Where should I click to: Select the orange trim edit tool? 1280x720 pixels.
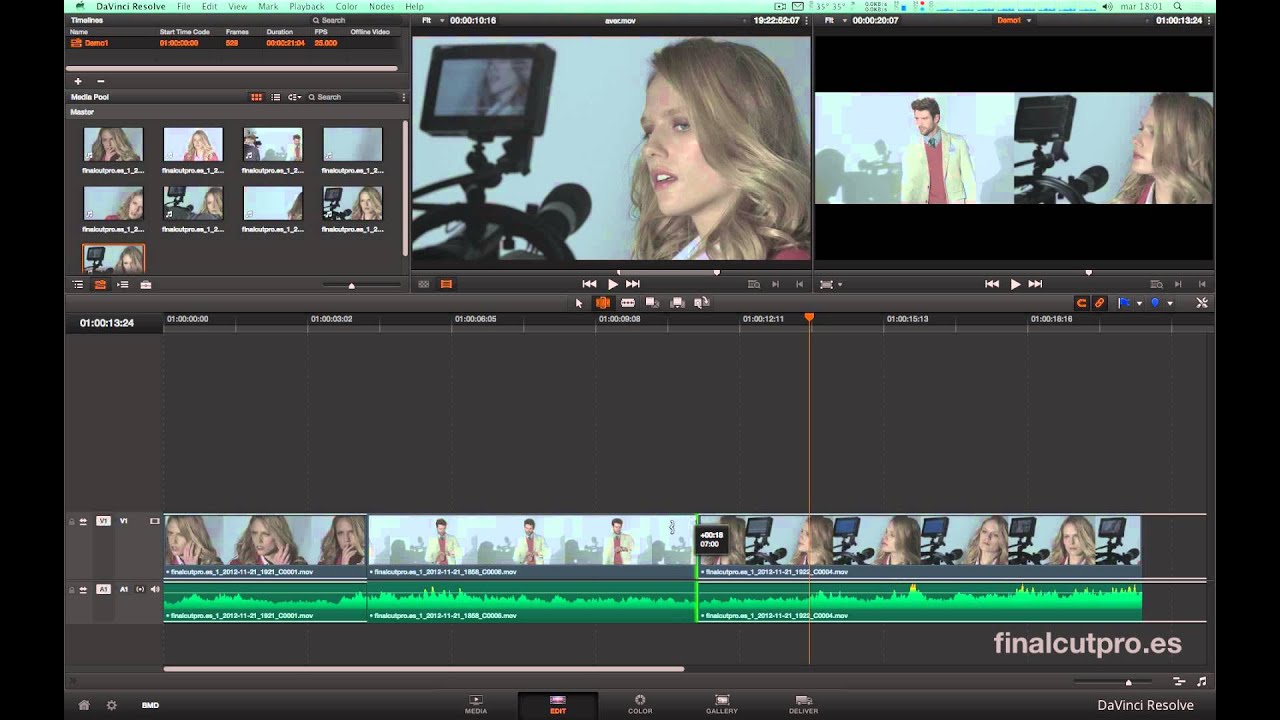point(603,303)
